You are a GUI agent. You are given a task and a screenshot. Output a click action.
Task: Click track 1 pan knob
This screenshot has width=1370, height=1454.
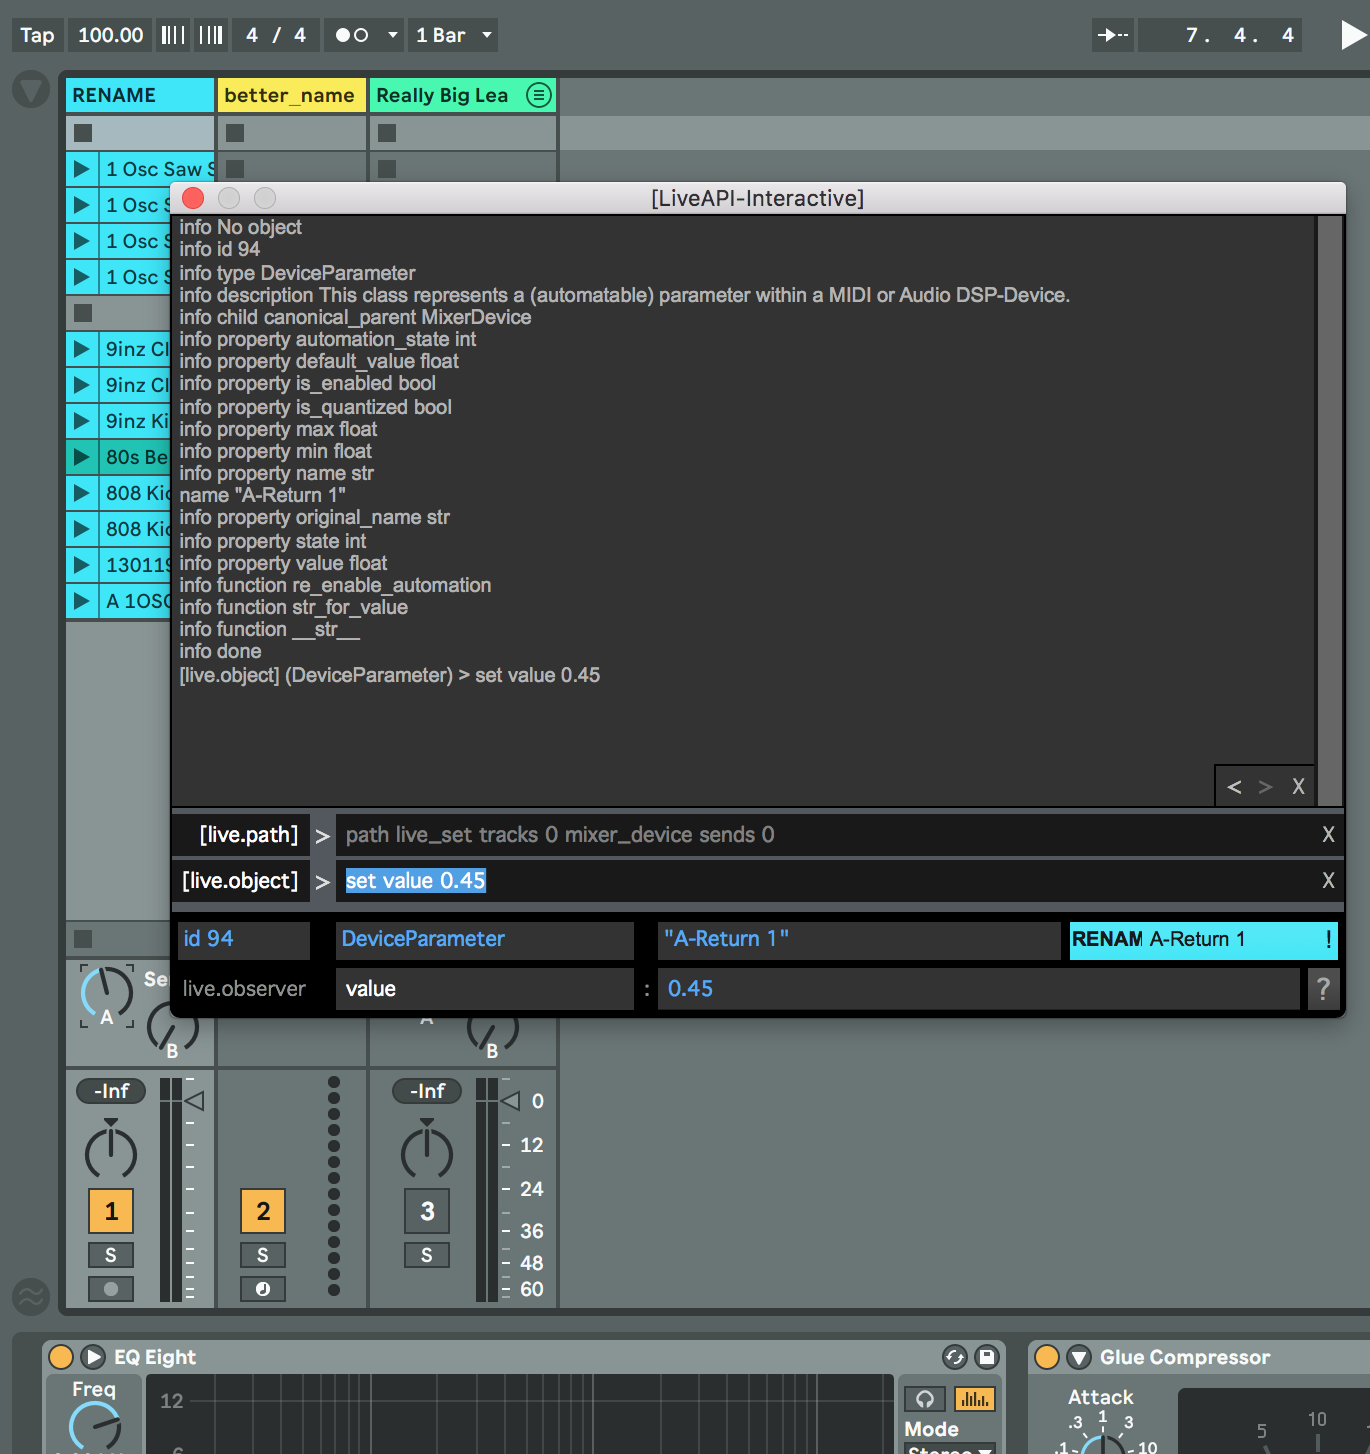click(x=111, y=1152)
